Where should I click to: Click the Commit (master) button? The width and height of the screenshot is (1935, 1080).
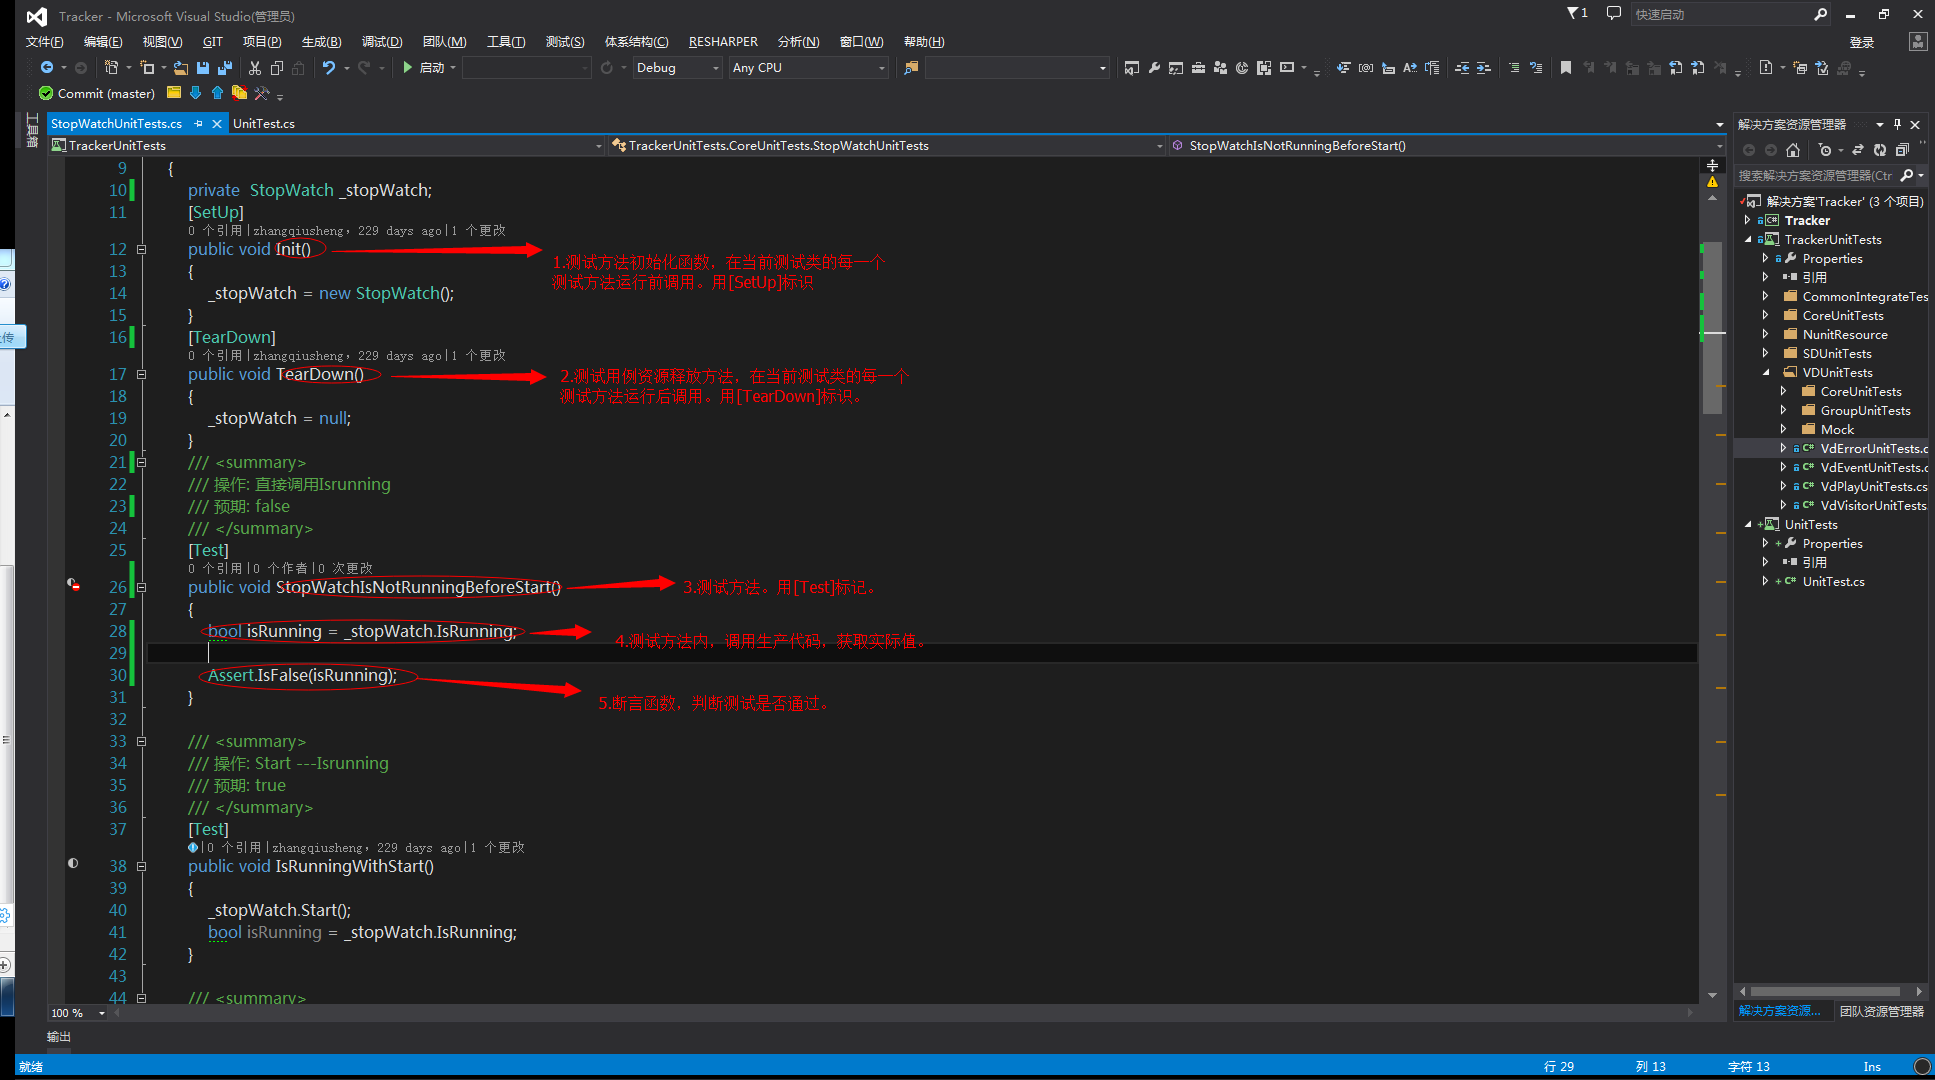96,93
